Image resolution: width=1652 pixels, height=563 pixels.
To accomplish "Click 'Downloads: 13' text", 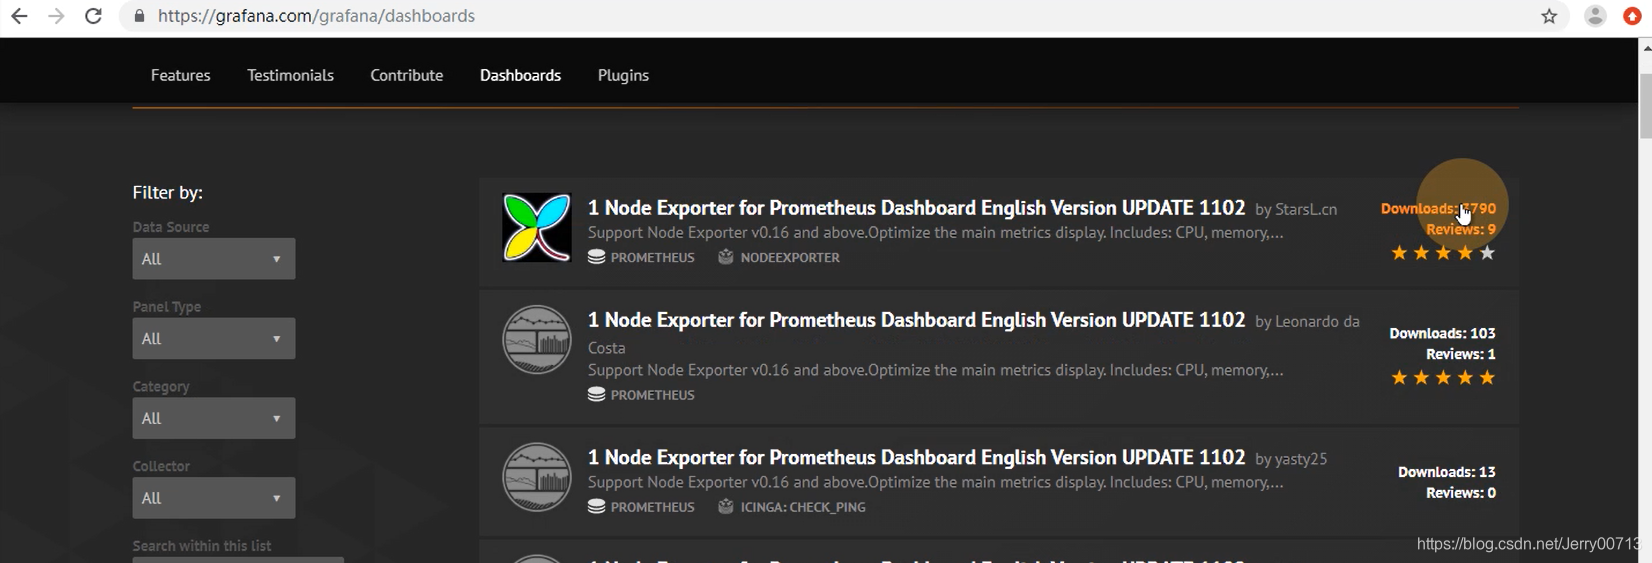I will (1447, 472).
